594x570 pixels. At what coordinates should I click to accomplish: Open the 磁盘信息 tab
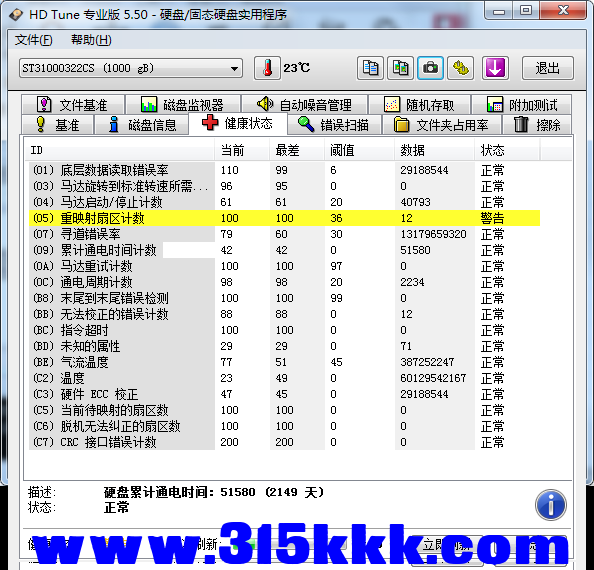[x=142, y=125]
